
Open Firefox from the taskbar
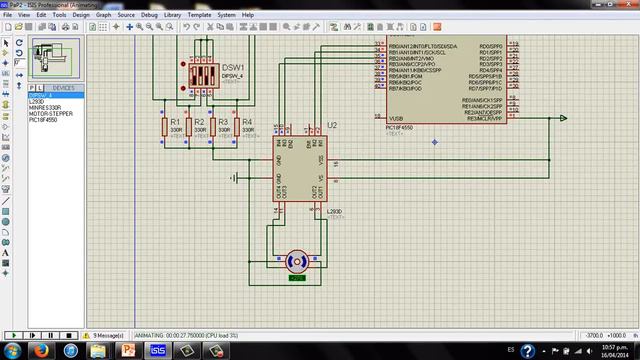[41, 351]
